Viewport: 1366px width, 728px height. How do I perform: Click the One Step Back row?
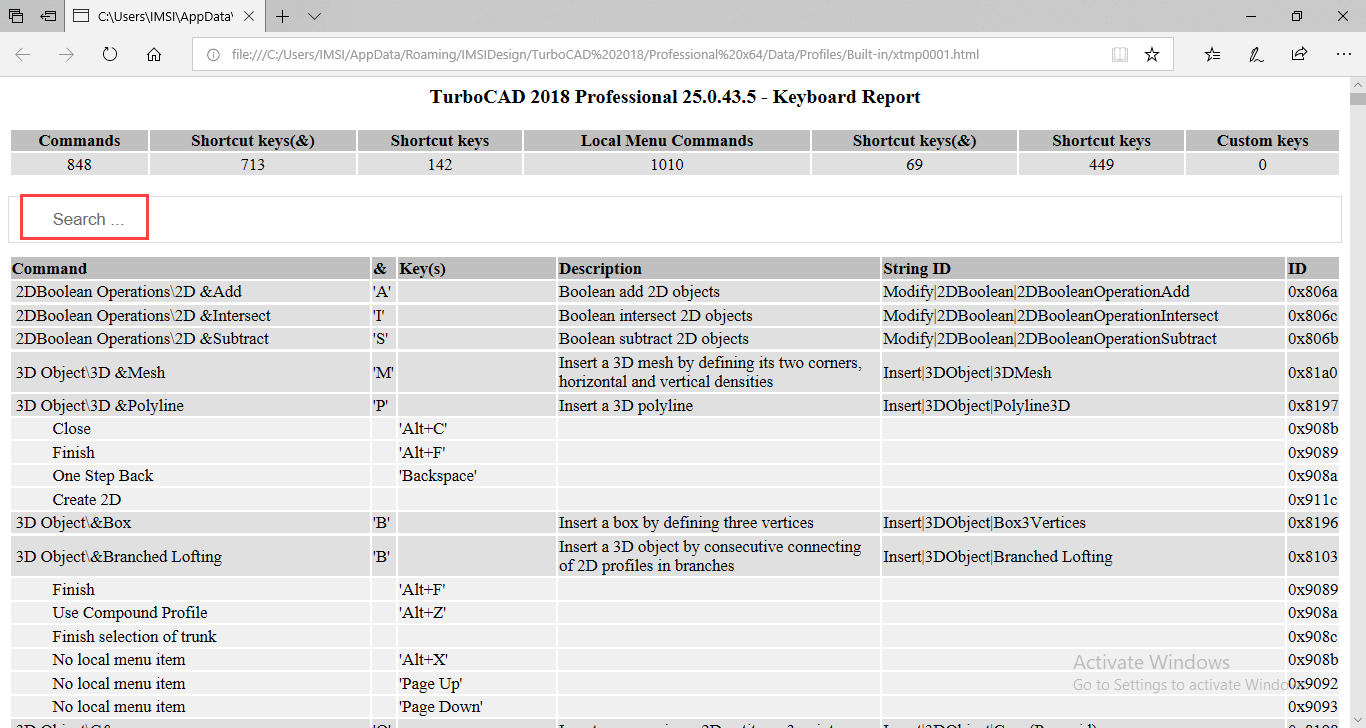pos(675,476)
